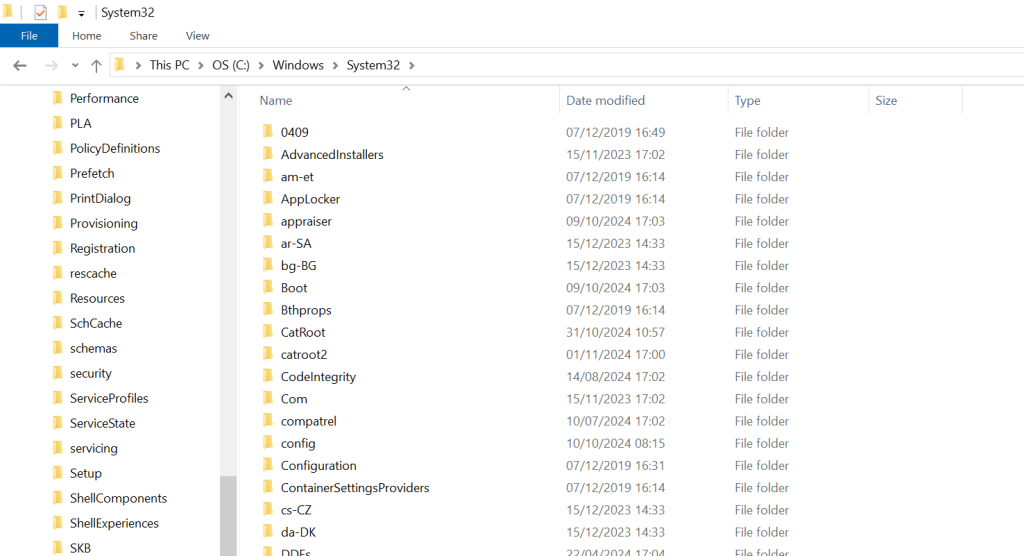Open the Recent locations dropdown arrow
The image size is (1024, 556).
click(x=75, y=66)
